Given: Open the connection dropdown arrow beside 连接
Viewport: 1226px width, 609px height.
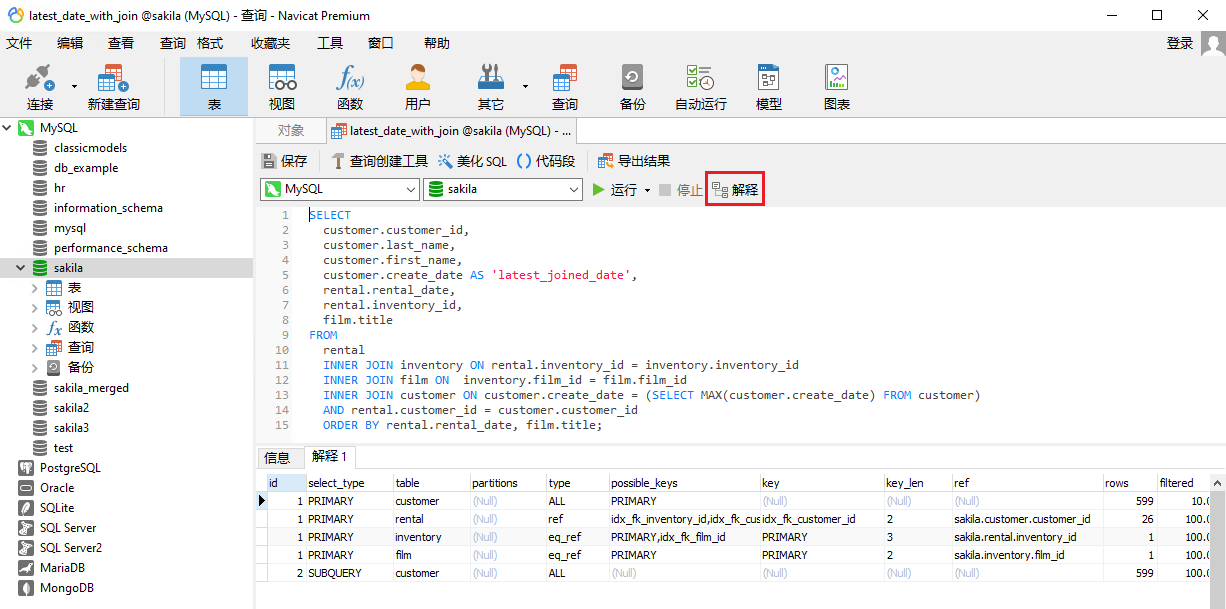Looking at the screenshot, I should (x=74, y=86).
